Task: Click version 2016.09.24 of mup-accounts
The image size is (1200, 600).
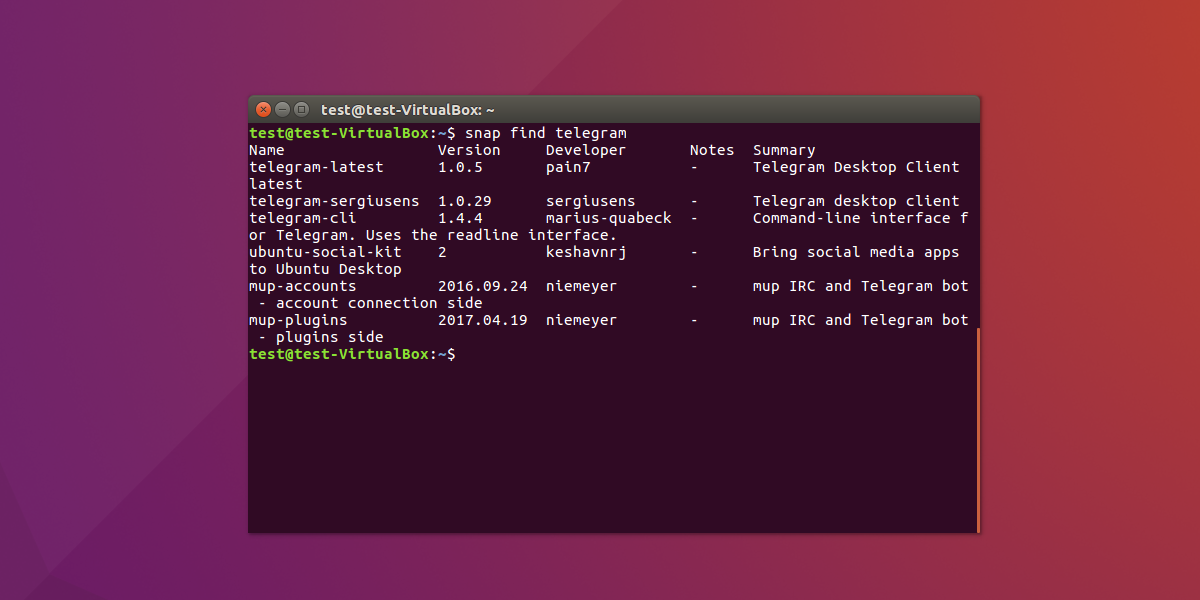Action: (x=482, y=285)
